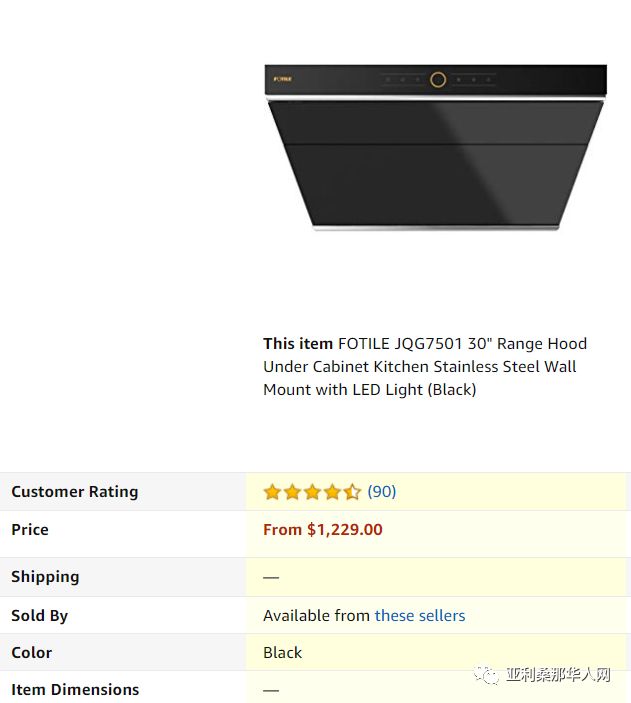Click the 'This item' bold label
Viewport: 631px width, 703px height.
point(298,343)
